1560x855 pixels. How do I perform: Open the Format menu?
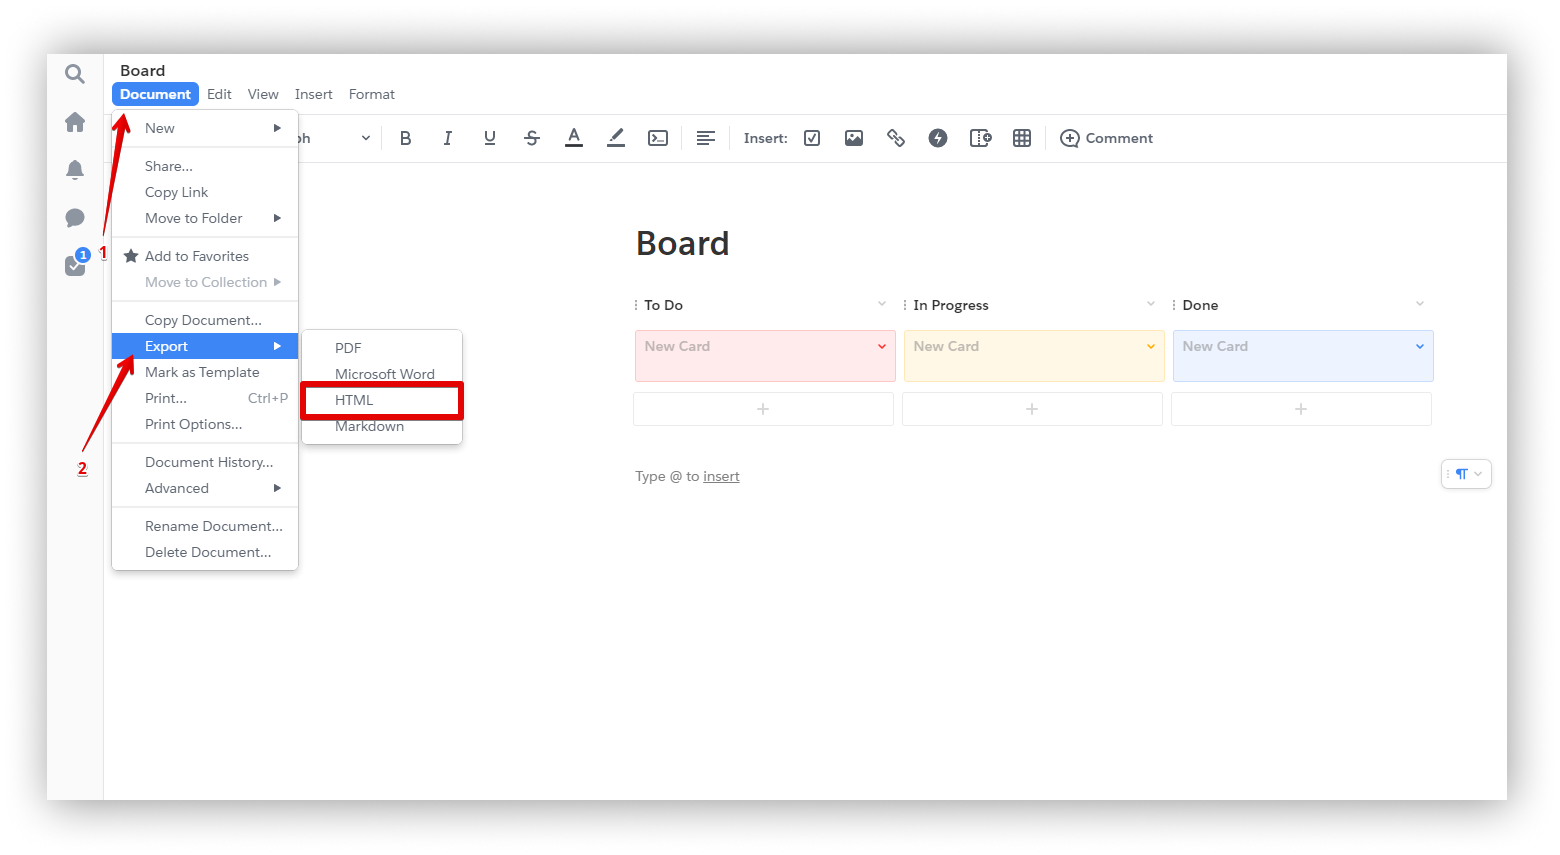click(x=372, y=94)
